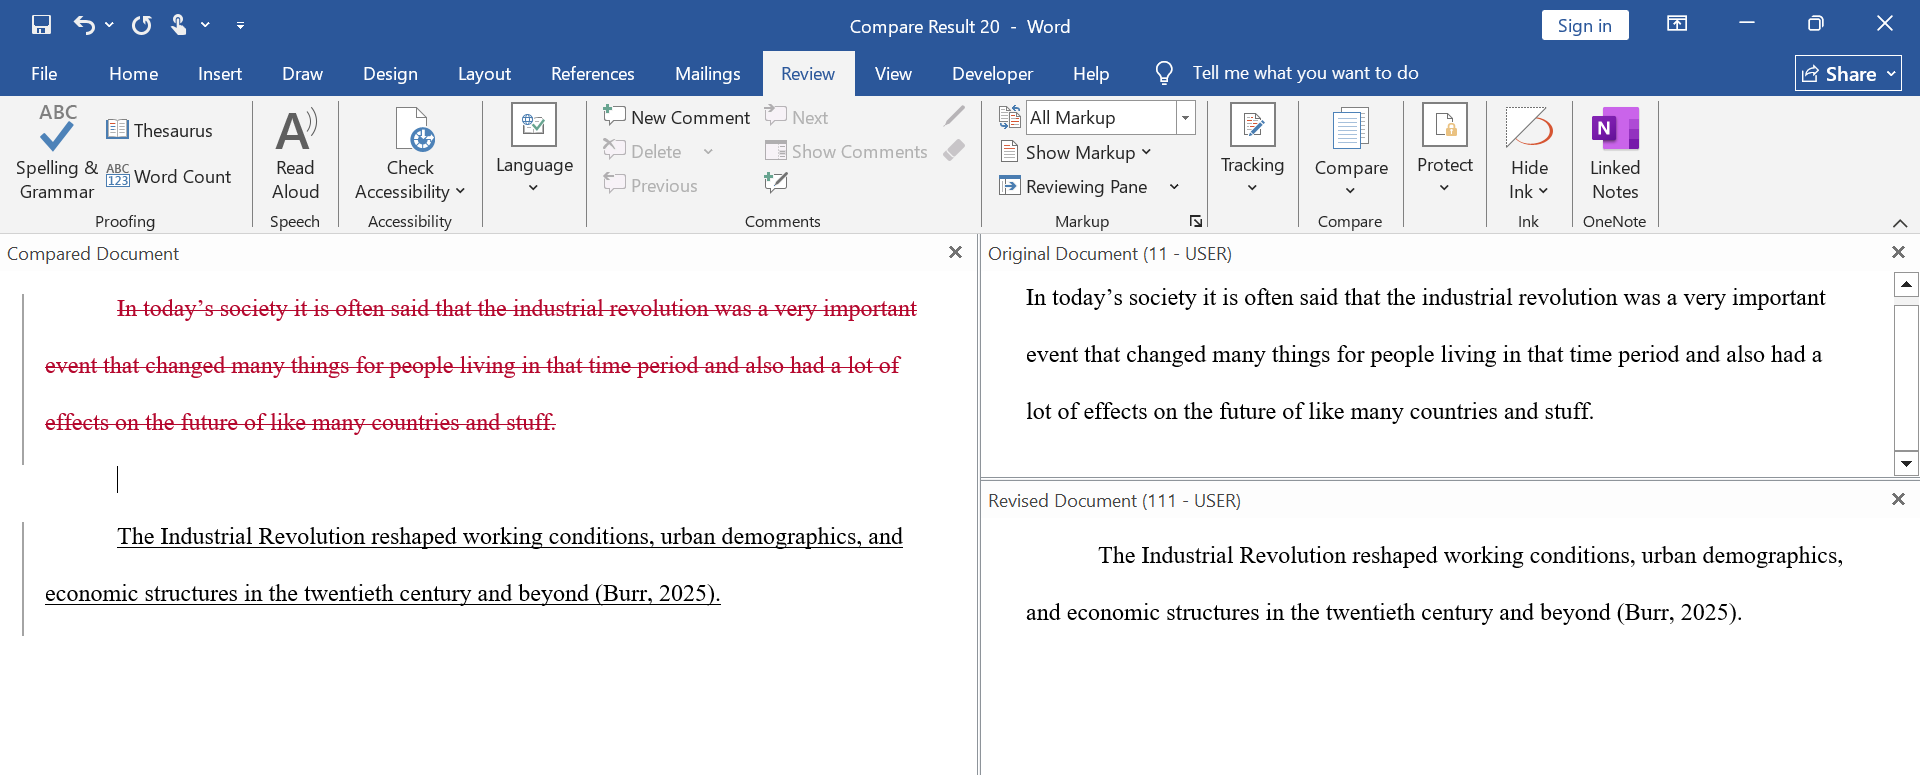Image resolution: width=1920 pixels, height=775 pixels.
Task: Undo the last action
Action: point(84,25)
